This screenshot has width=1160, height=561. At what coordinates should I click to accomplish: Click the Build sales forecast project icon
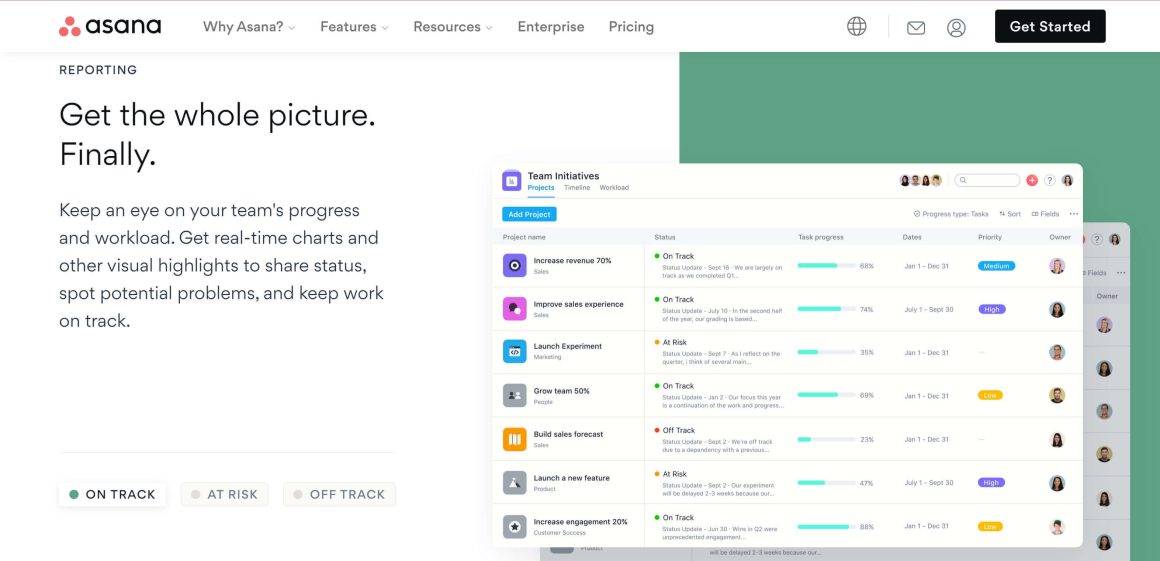(x=515, y=439)
